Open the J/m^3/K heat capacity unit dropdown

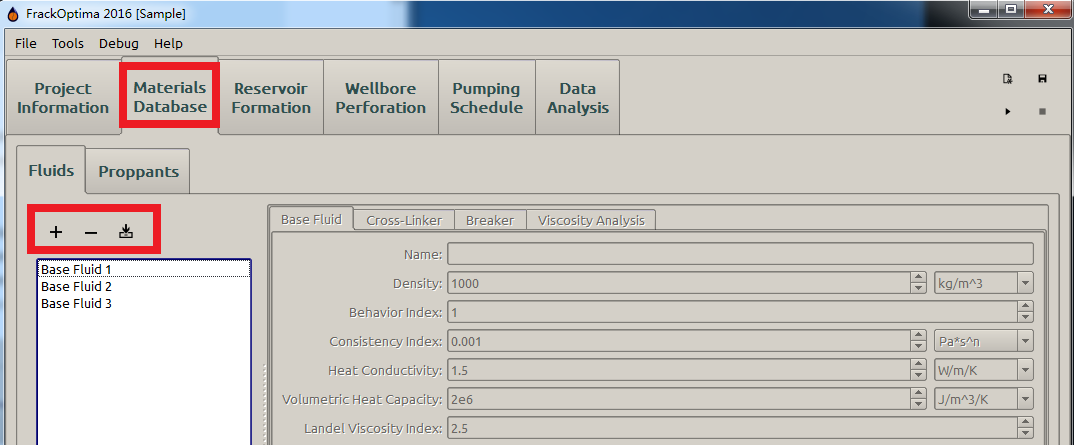pyautogui.click(x=984, y=399)
